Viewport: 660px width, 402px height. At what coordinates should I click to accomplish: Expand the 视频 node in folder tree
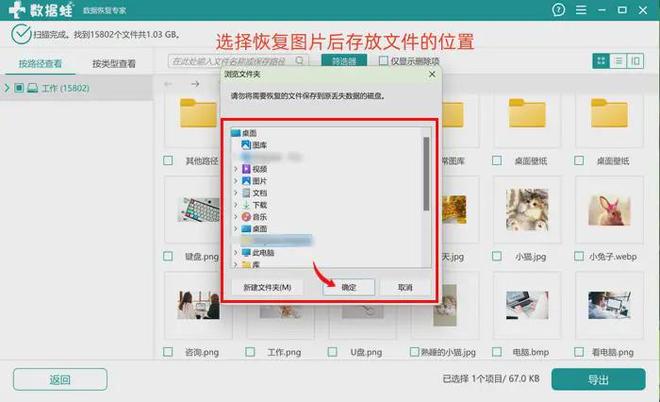point(236,169)
